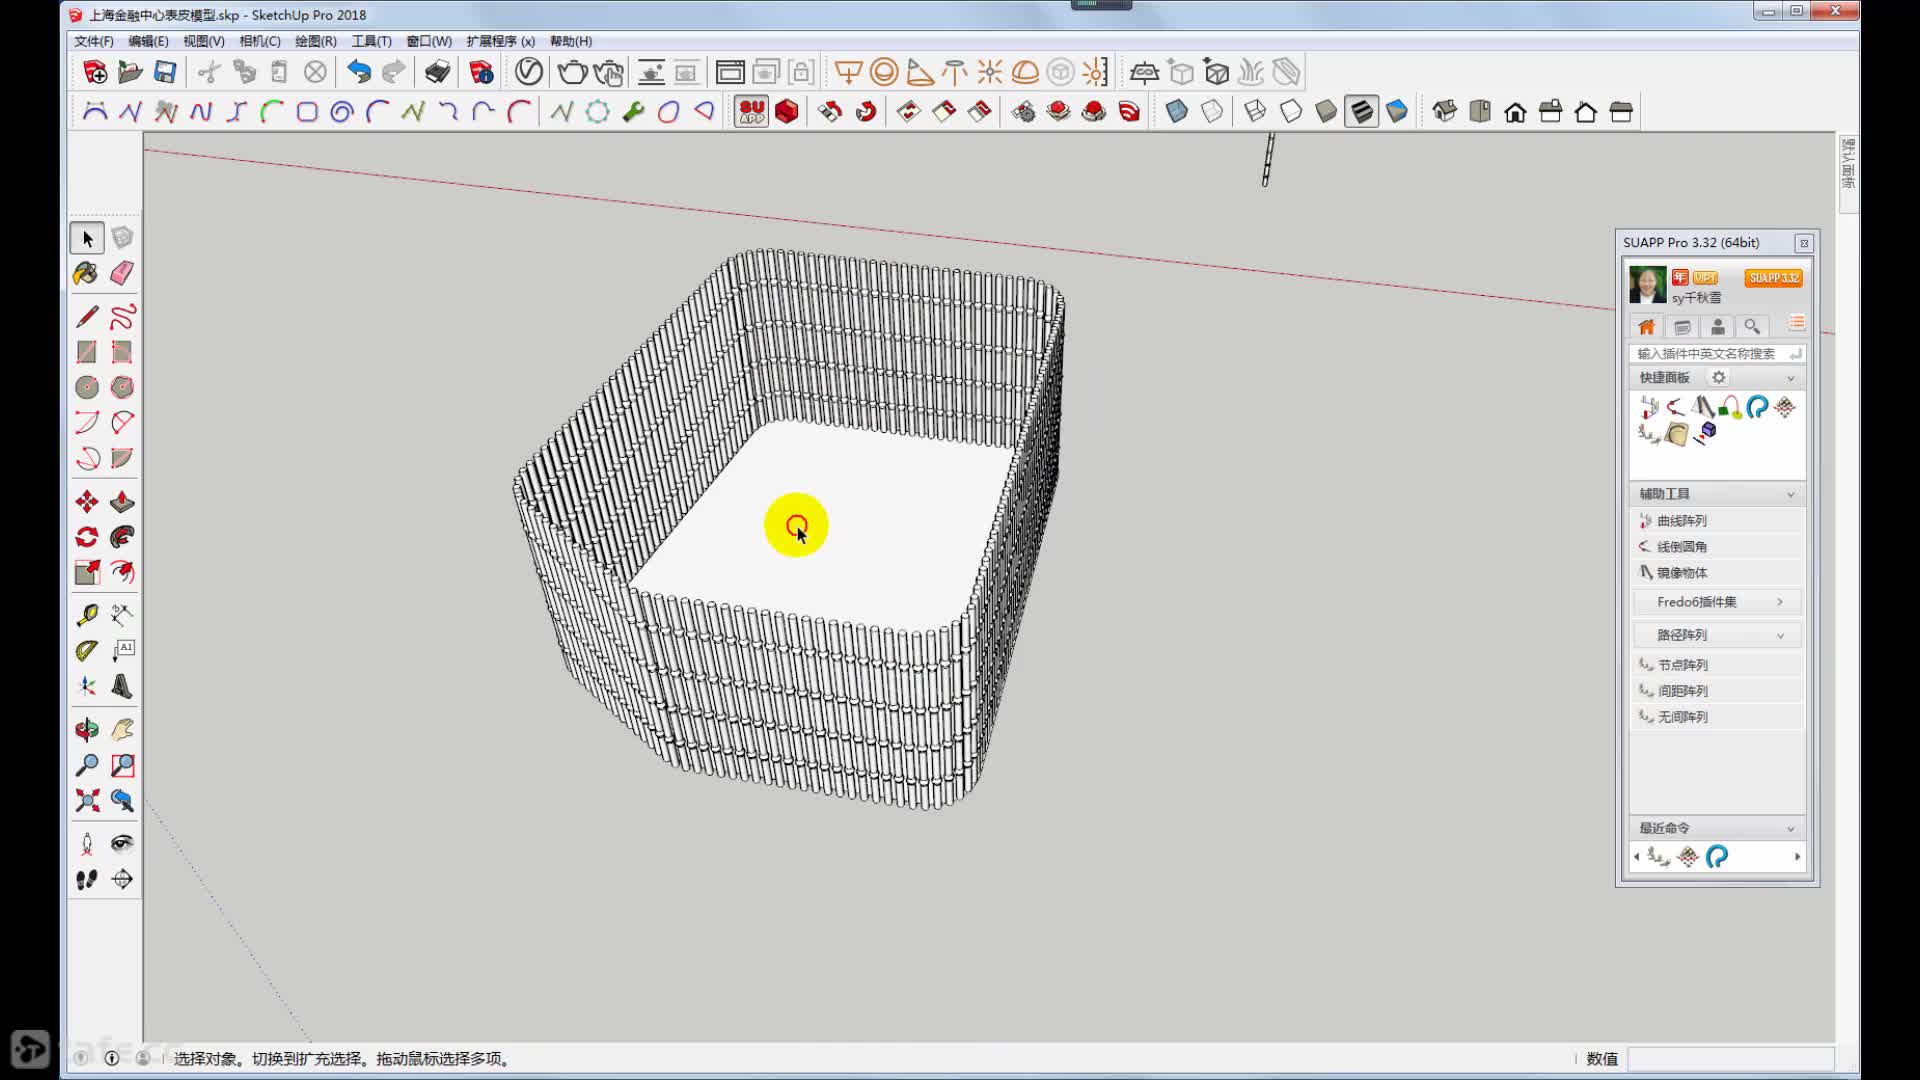Screen dimensions: 1920x1080
Task: Click the SUAPP plugin name search field
Action: coord(1716,353)
